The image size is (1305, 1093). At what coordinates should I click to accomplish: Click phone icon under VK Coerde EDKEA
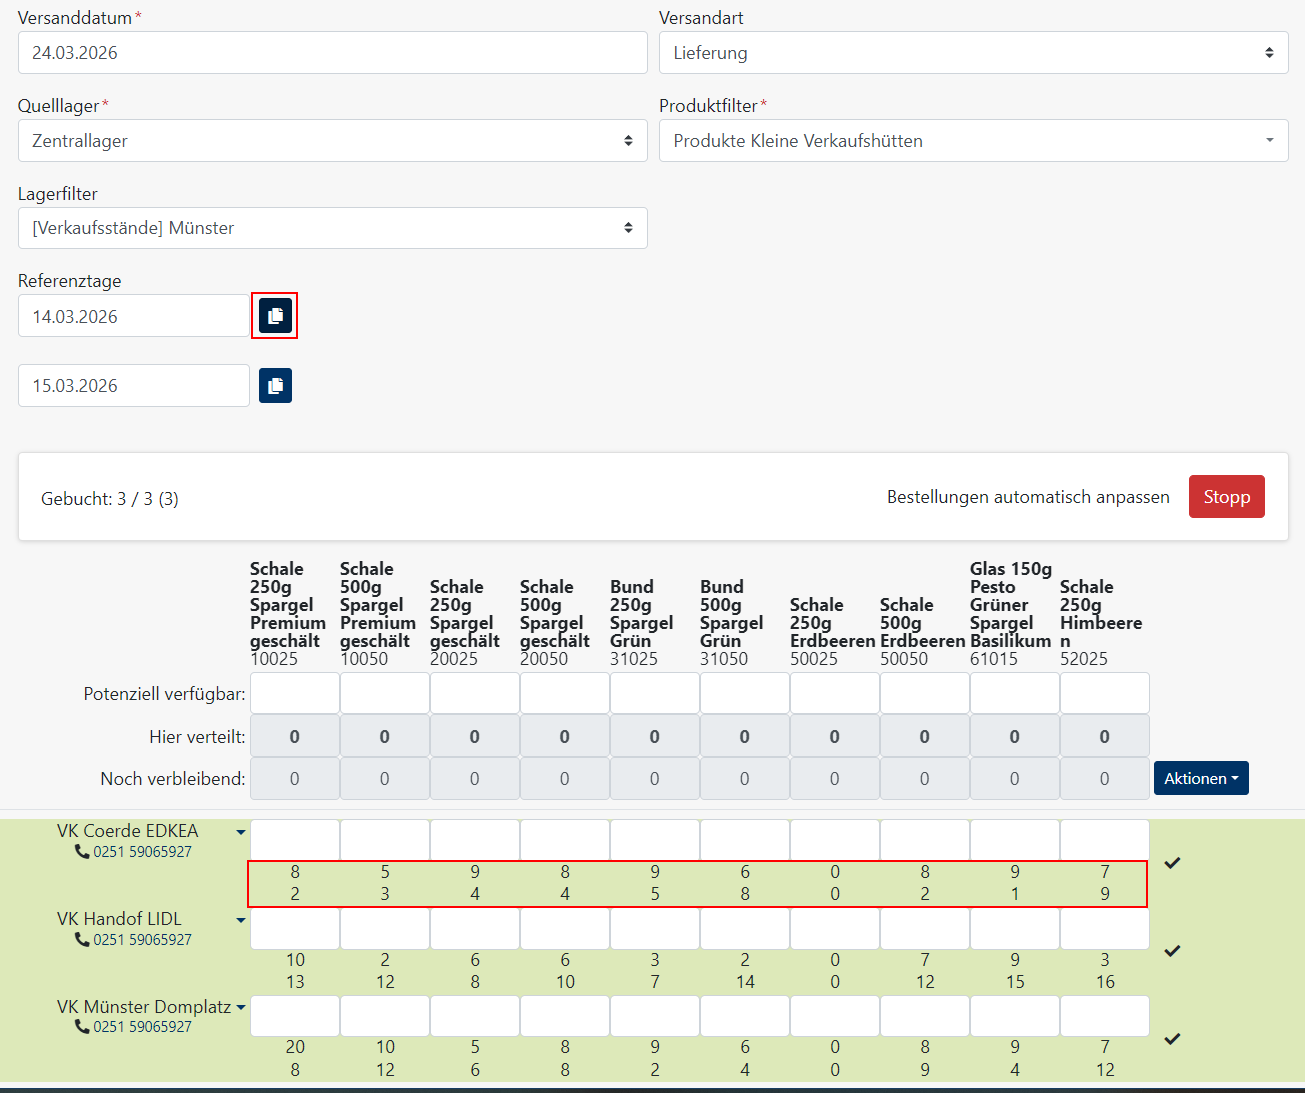82,852
